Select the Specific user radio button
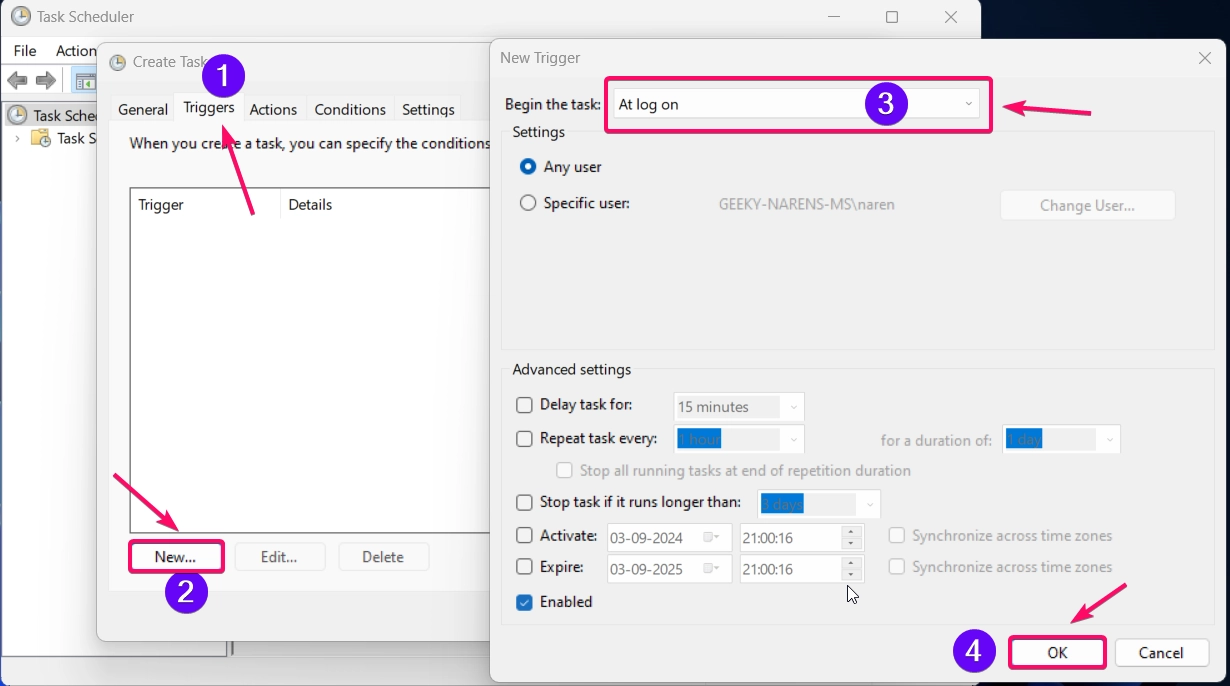Image resolution: width=1230 pixels, height=686 pixels. (x=528, y=203)
